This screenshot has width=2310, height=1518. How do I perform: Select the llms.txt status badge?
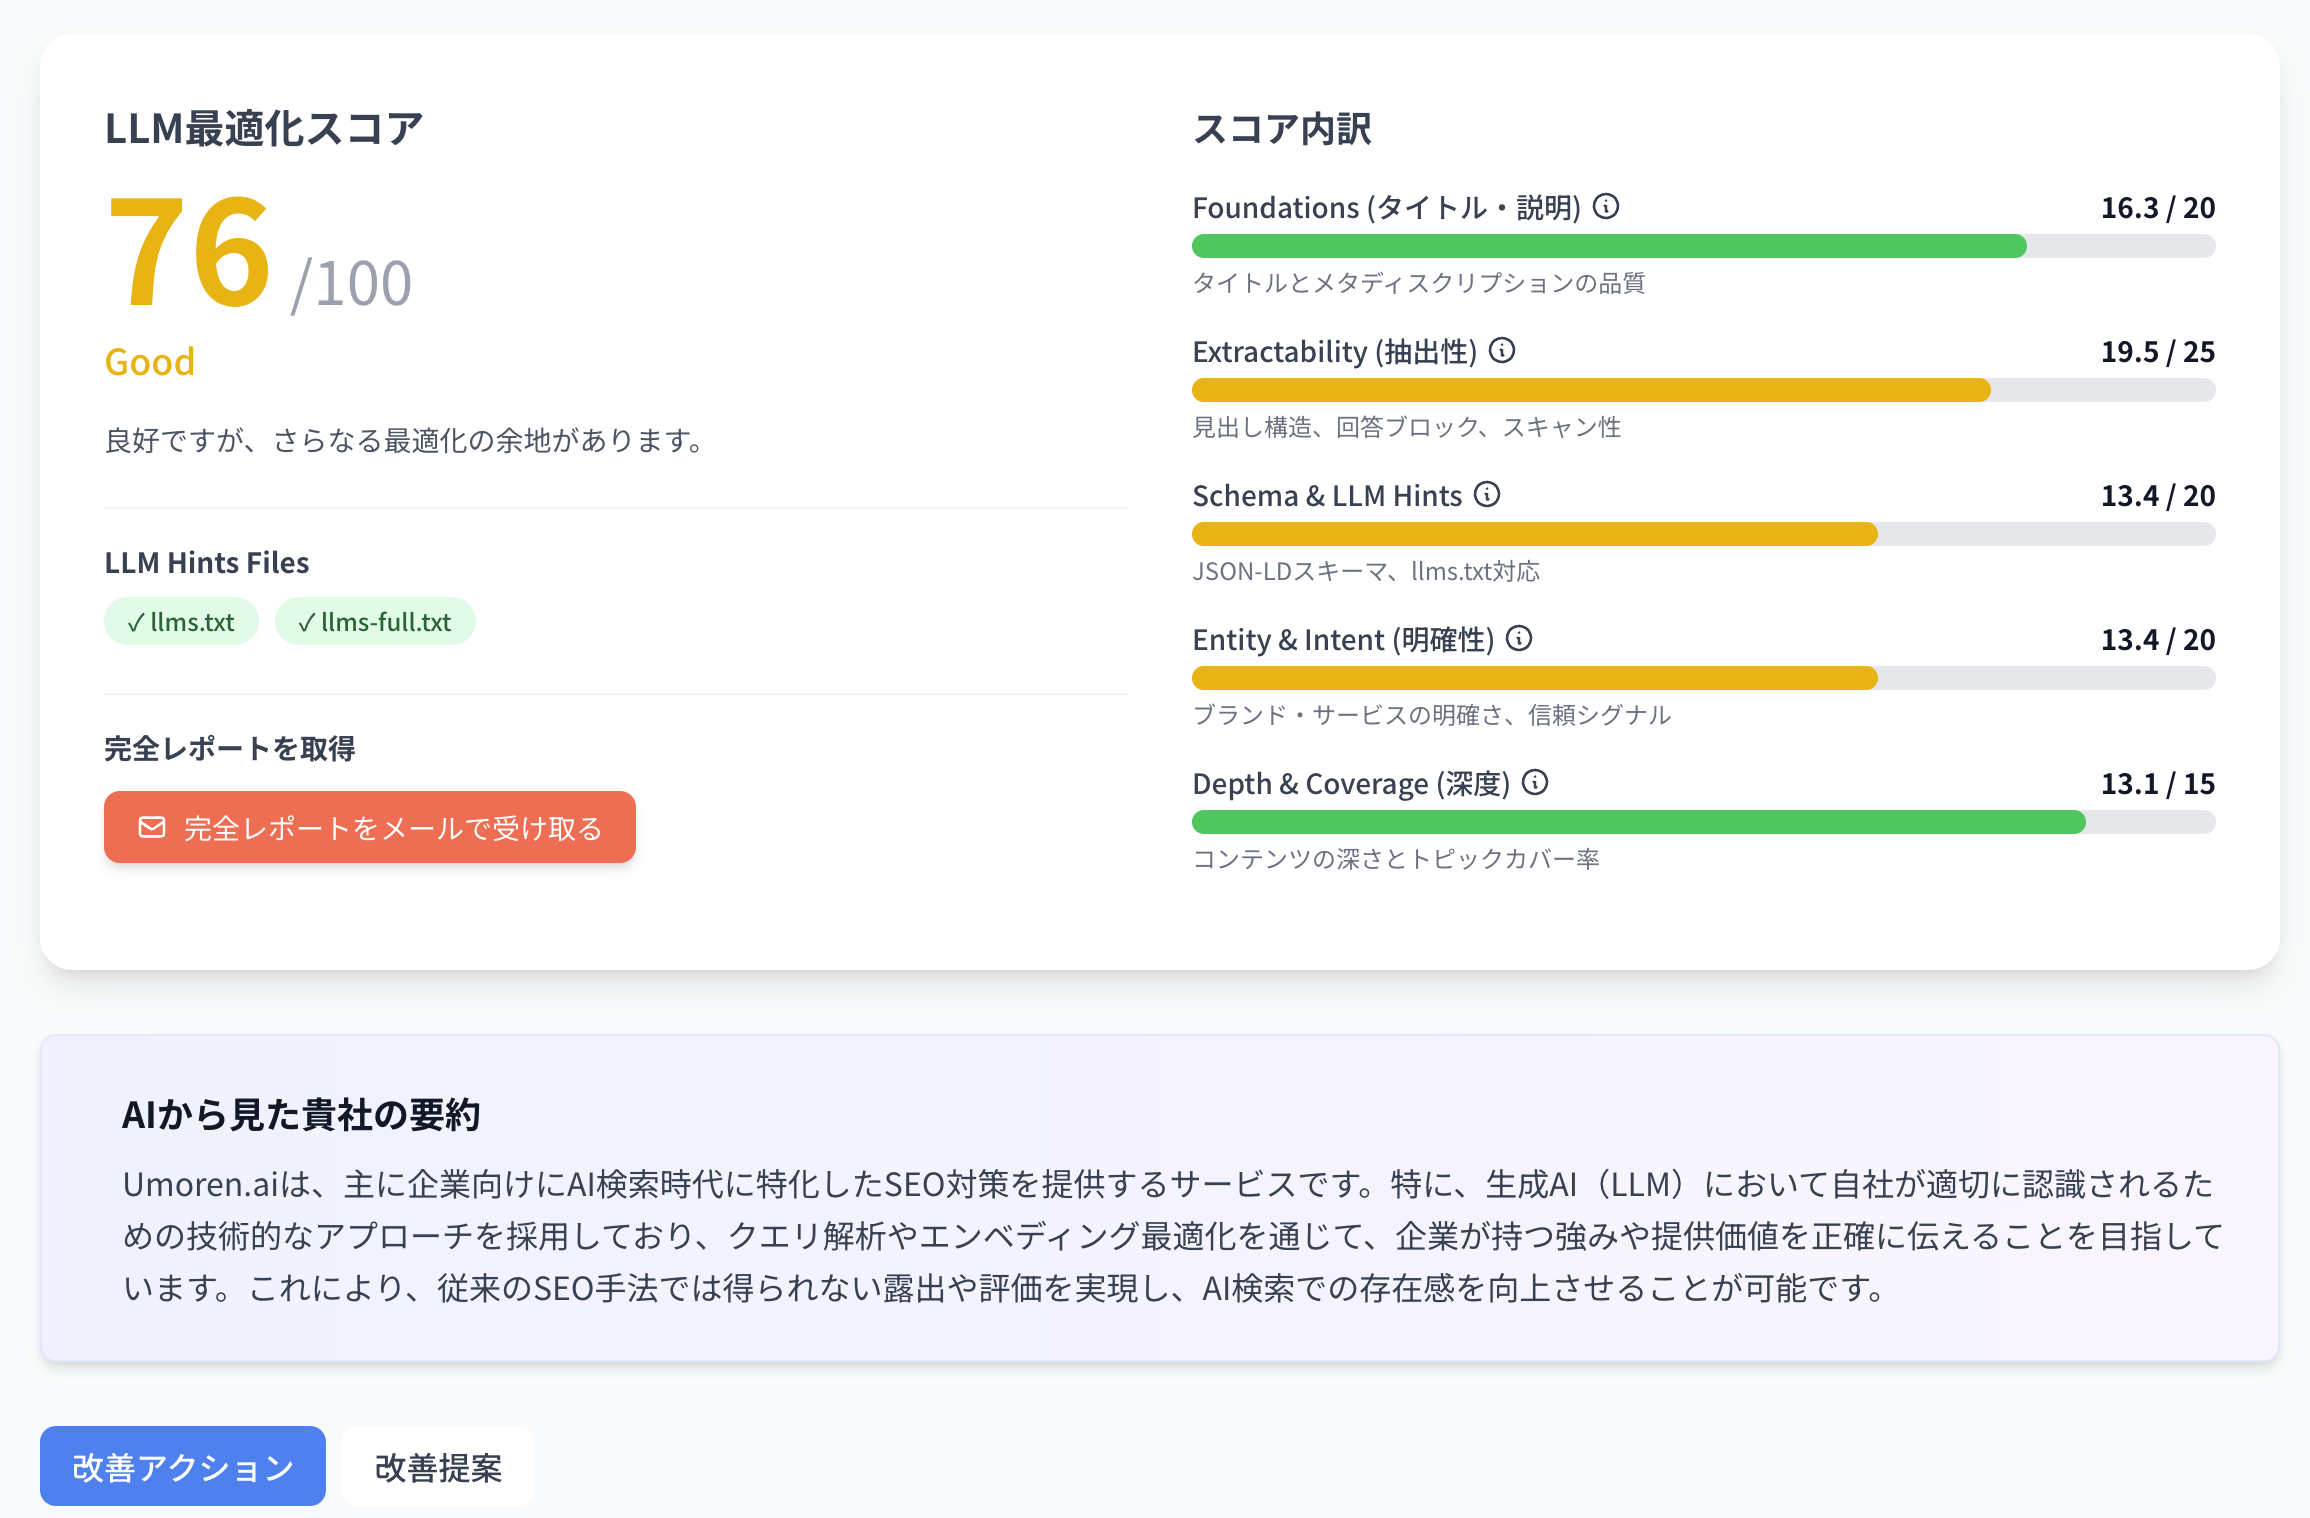pyautogui.click(x=181, y=621)
